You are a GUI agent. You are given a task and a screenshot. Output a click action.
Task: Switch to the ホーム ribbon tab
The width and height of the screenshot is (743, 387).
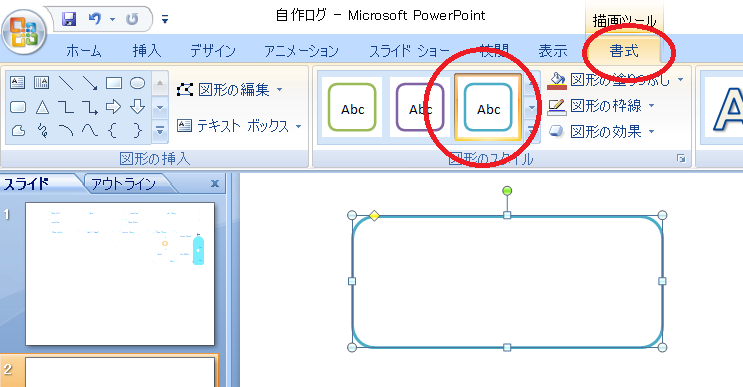click(84, 50)
